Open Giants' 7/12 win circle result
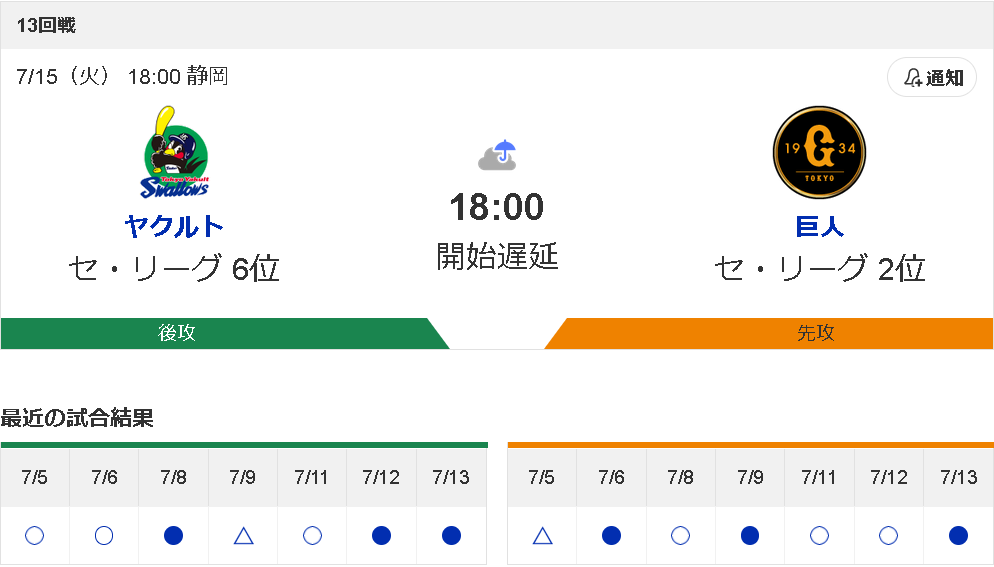Image resolution: width=994 pixels, height=567 pixels. point(888,536)
